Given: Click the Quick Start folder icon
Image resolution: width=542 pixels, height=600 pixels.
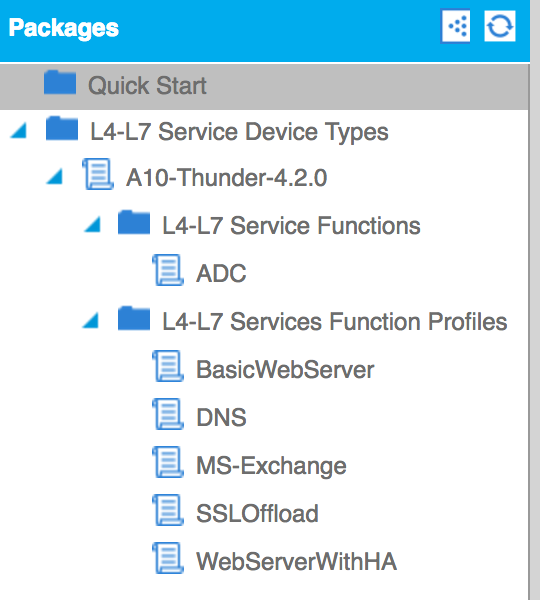Looking at the screenshot, I should [x=60, y=82].
